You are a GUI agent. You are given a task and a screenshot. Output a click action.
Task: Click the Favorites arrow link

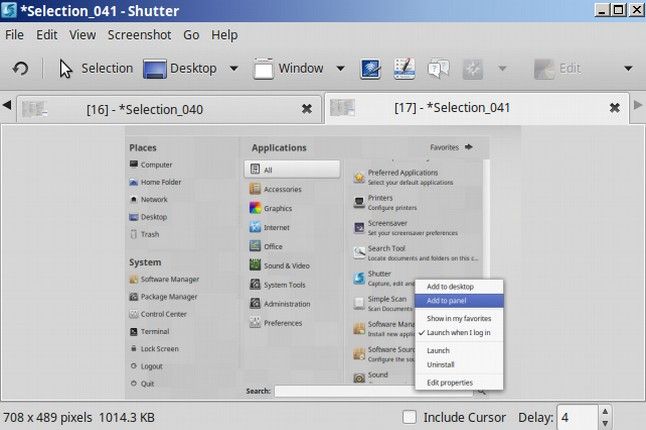coord(451,147)
